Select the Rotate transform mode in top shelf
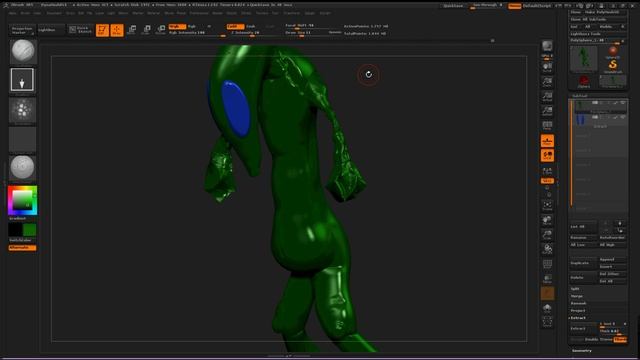Screen dimensions: 640x360 161,30
